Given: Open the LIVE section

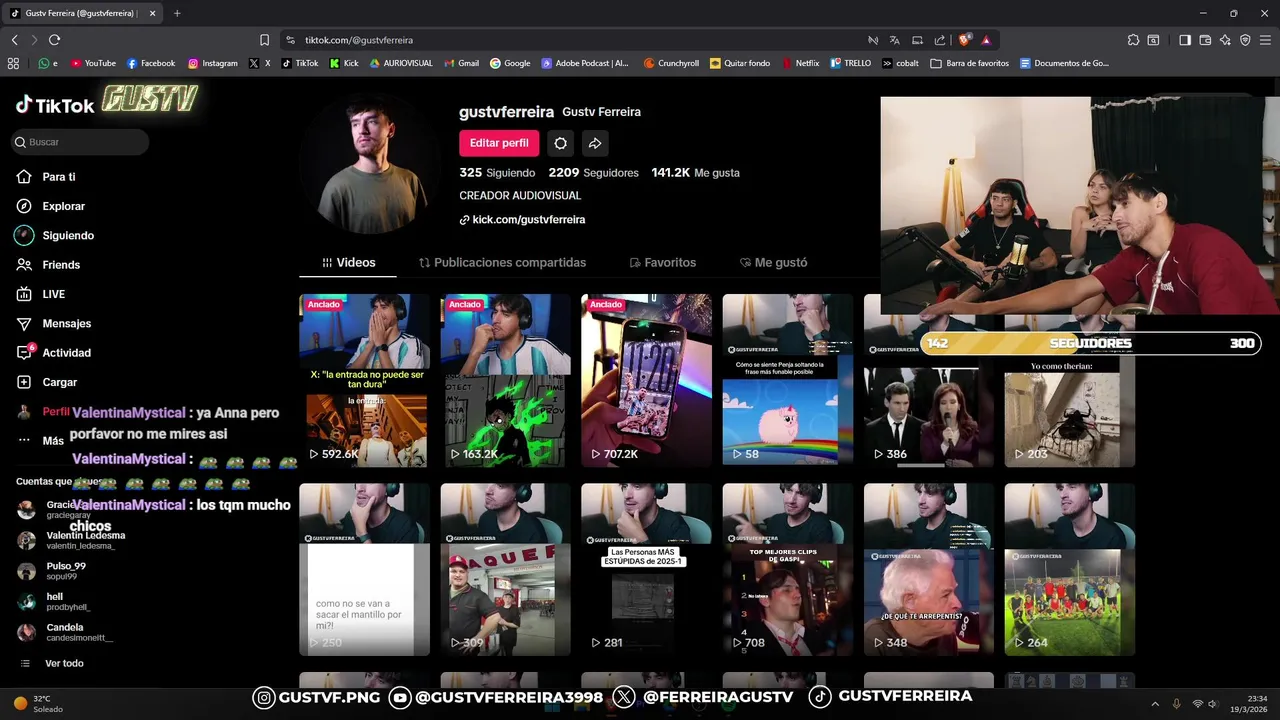Looking at the screenshot, I should tap(41, 294).
